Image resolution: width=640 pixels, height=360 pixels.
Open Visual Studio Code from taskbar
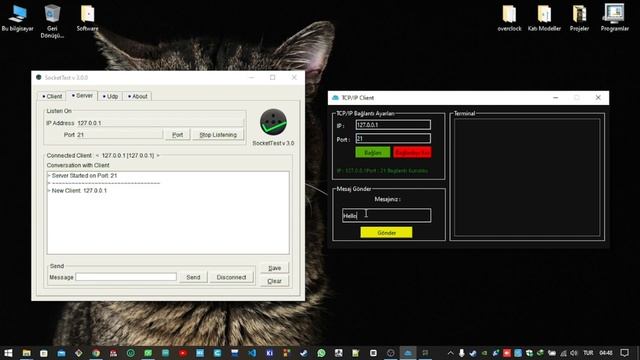click(x=252, y=353)
